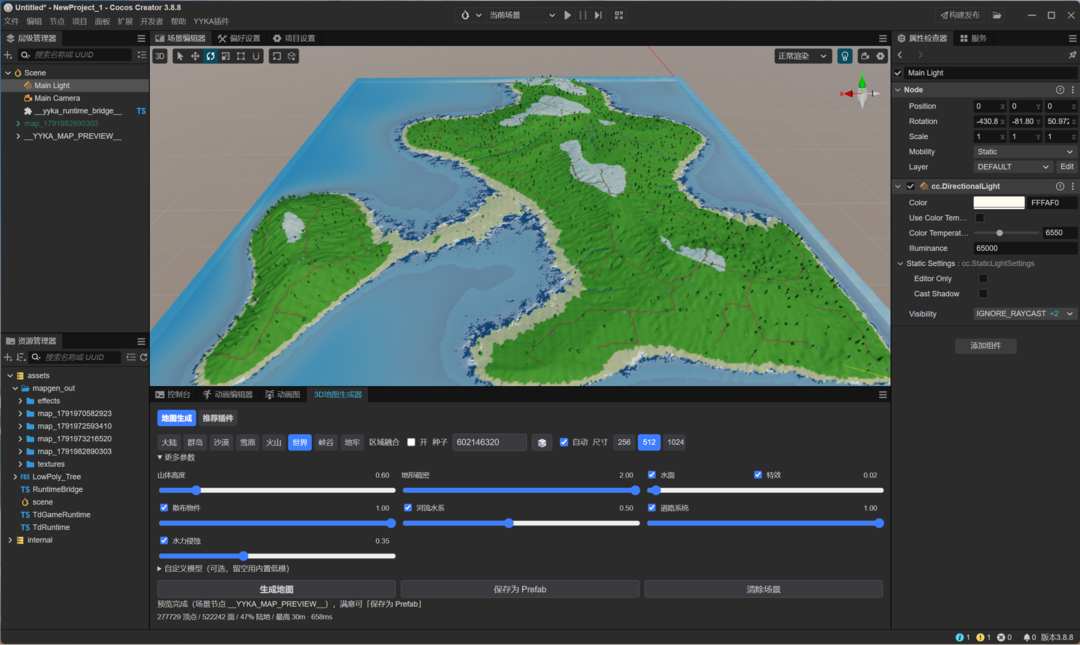
Task: Enable the Editor Only checkbox
Action: coord(983,278)
